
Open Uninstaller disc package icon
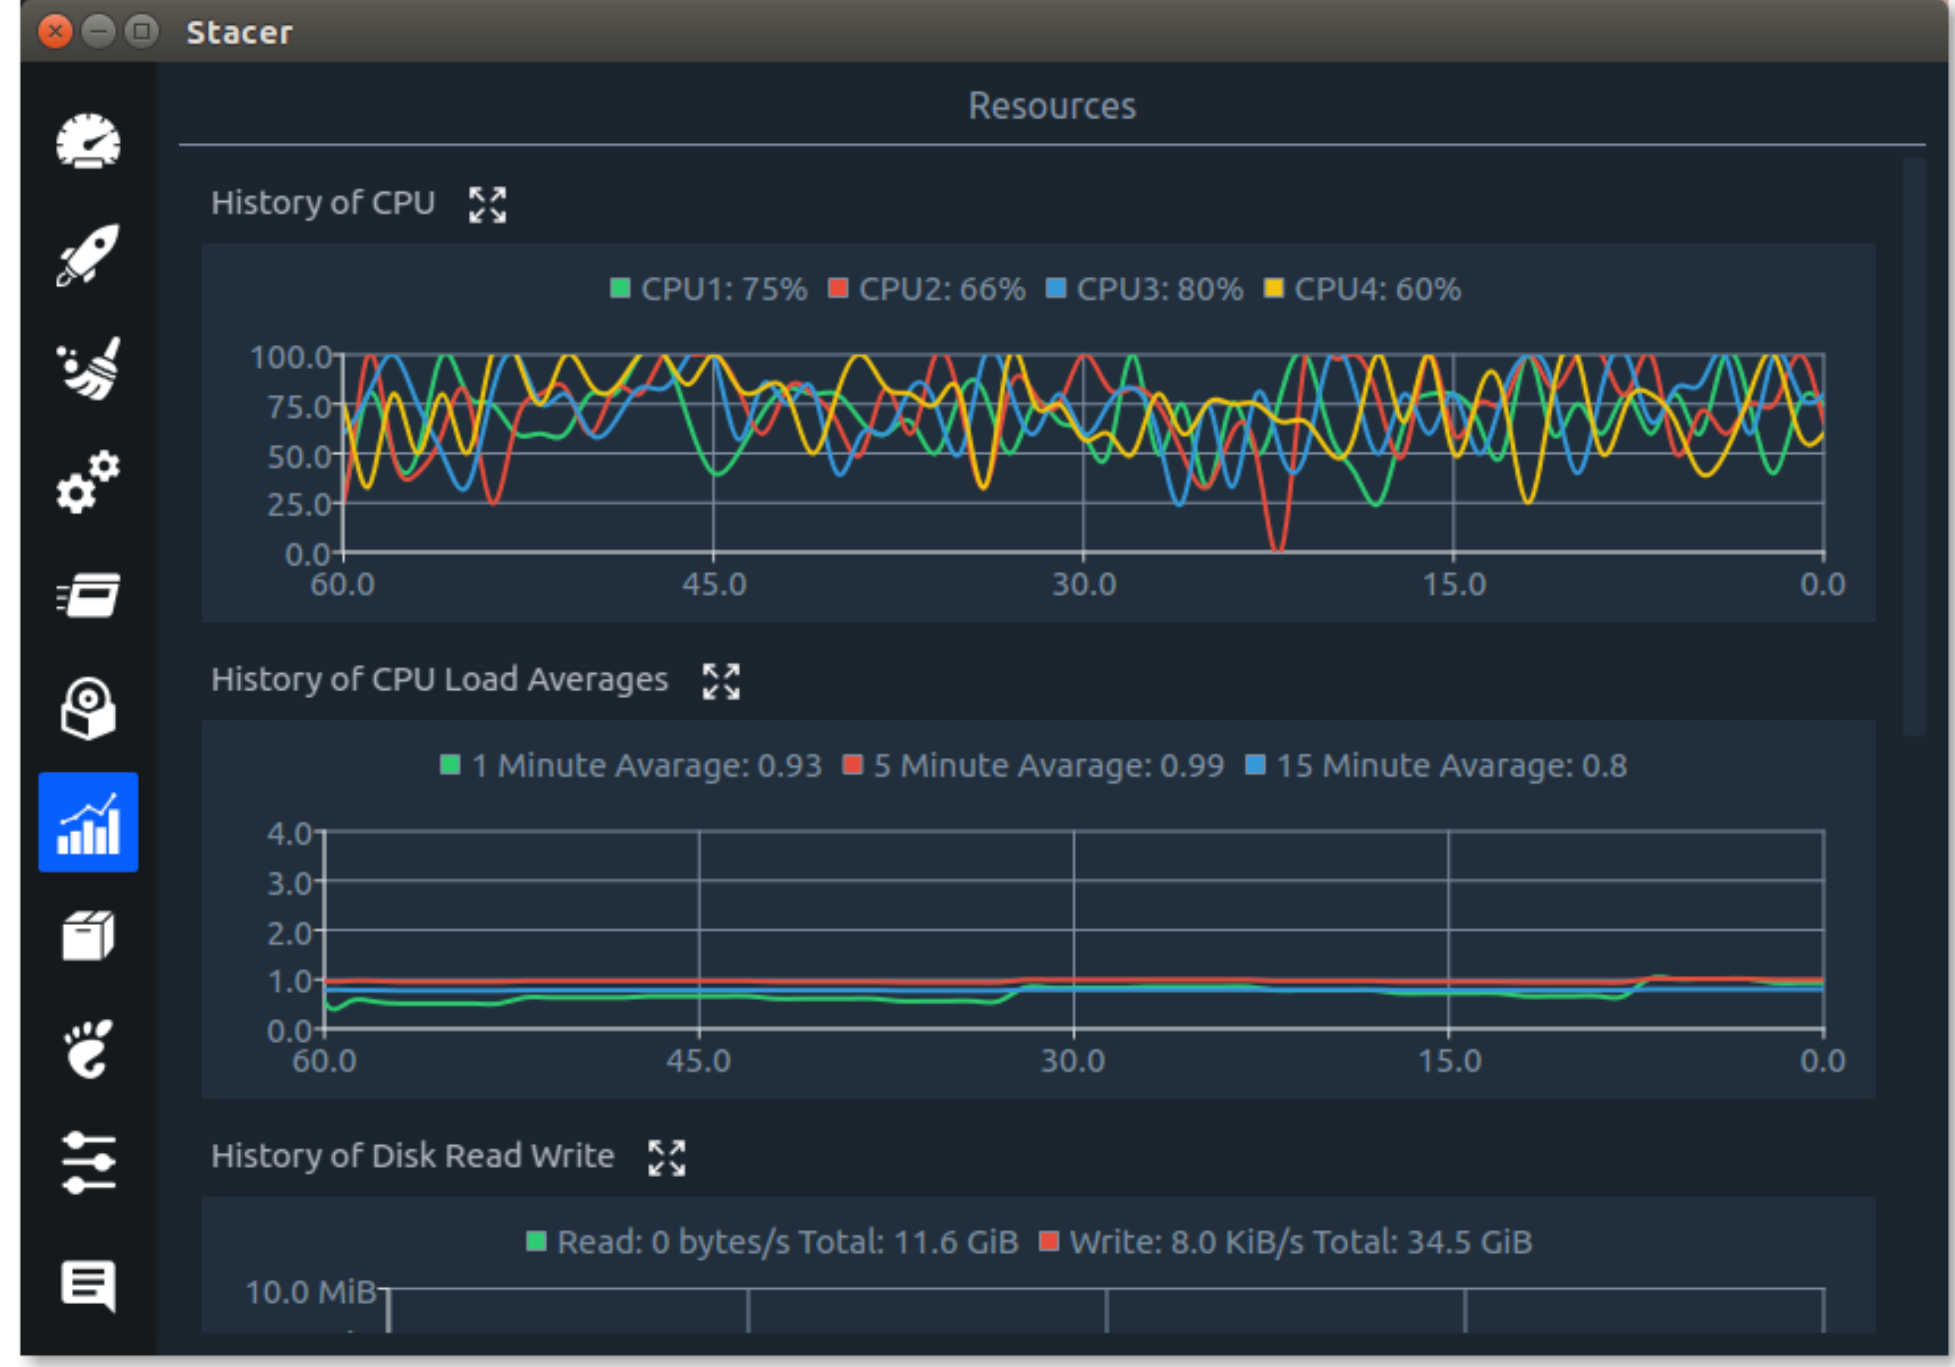88,709
